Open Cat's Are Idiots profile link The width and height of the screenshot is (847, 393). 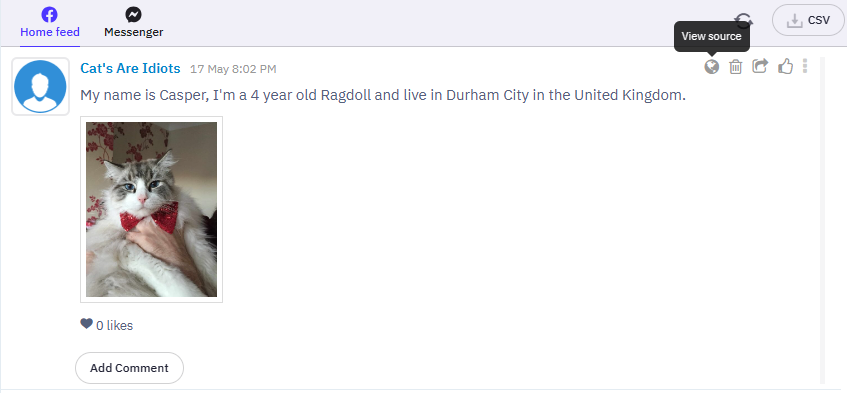pos(130,69)
